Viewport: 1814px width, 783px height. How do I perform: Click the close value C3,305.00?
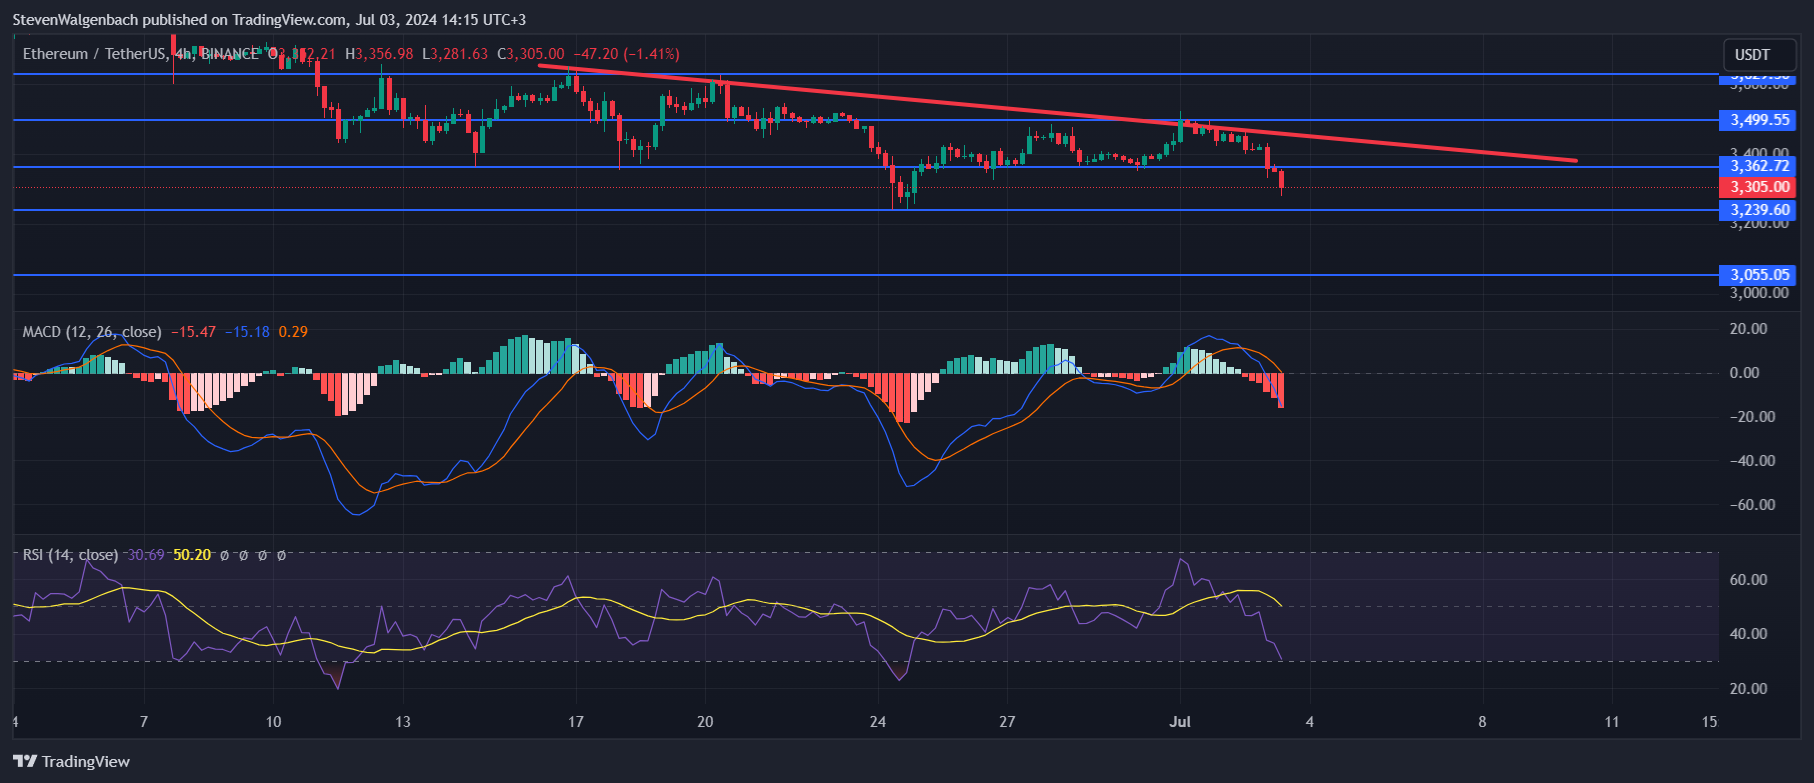[531, 54]
